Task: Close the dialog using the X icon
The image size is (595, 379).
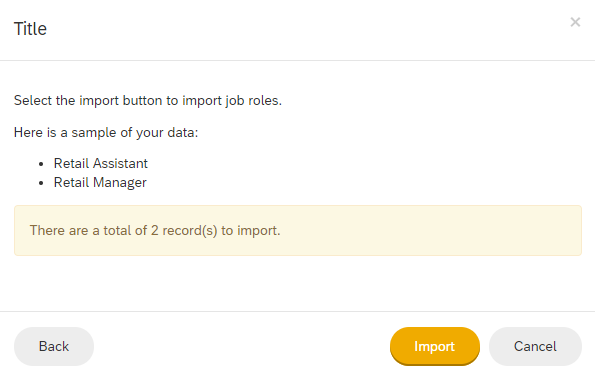Action: click(575, 22)
